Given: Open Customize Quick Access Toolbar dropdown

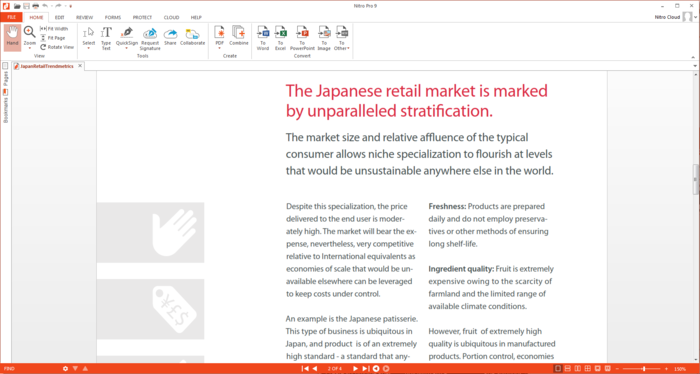Looking at the screenshot, I should tap(71, 6).
